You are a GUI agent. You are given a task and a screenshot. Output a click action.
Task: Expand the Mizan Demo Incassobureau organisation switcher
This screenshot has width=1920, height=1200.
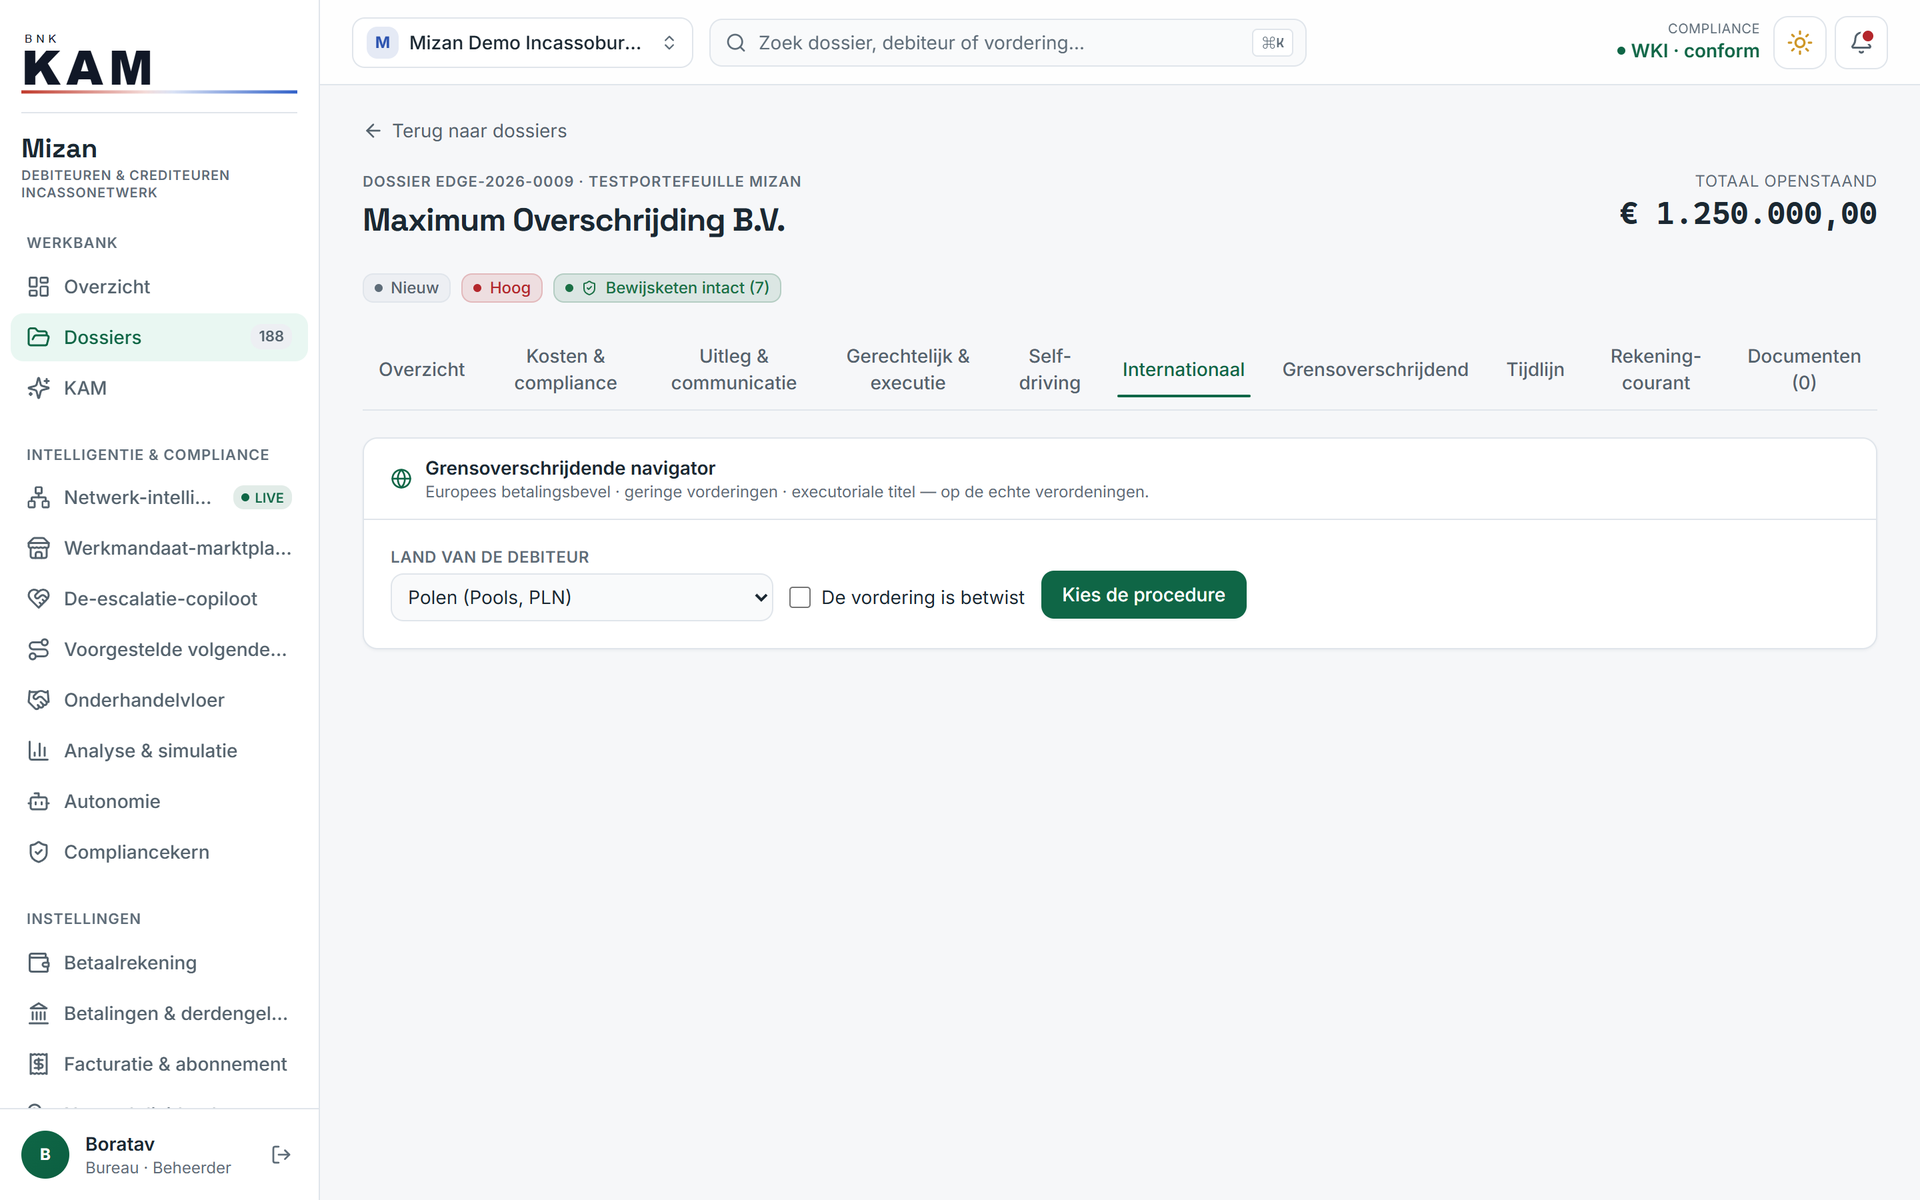[x=522, y=43]
